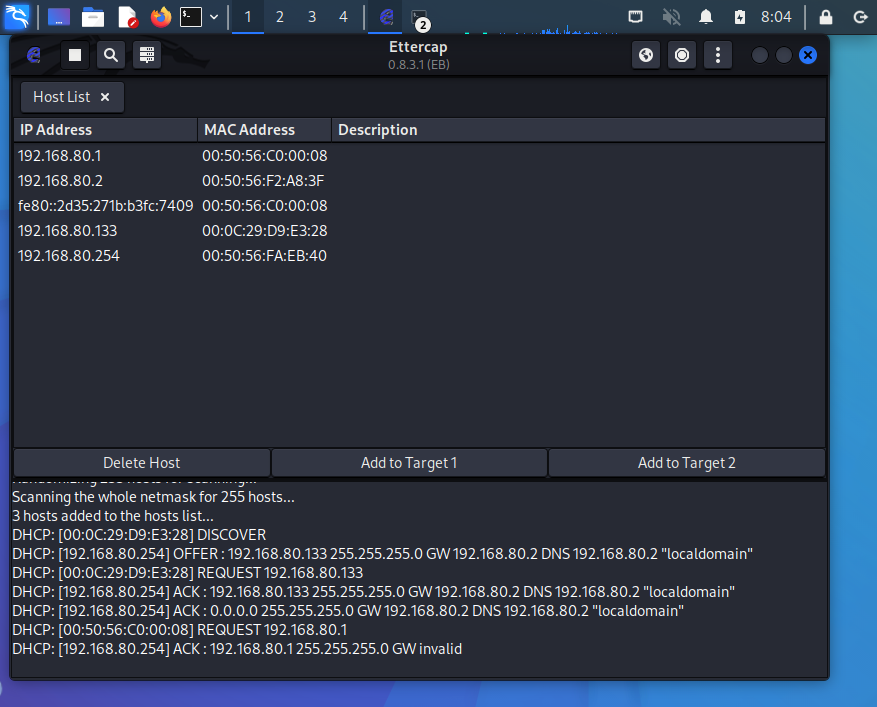This screenshot has width=877, height=707.
Task: Select host 192.168.80.1 row
Action: (x=419, y=155)
